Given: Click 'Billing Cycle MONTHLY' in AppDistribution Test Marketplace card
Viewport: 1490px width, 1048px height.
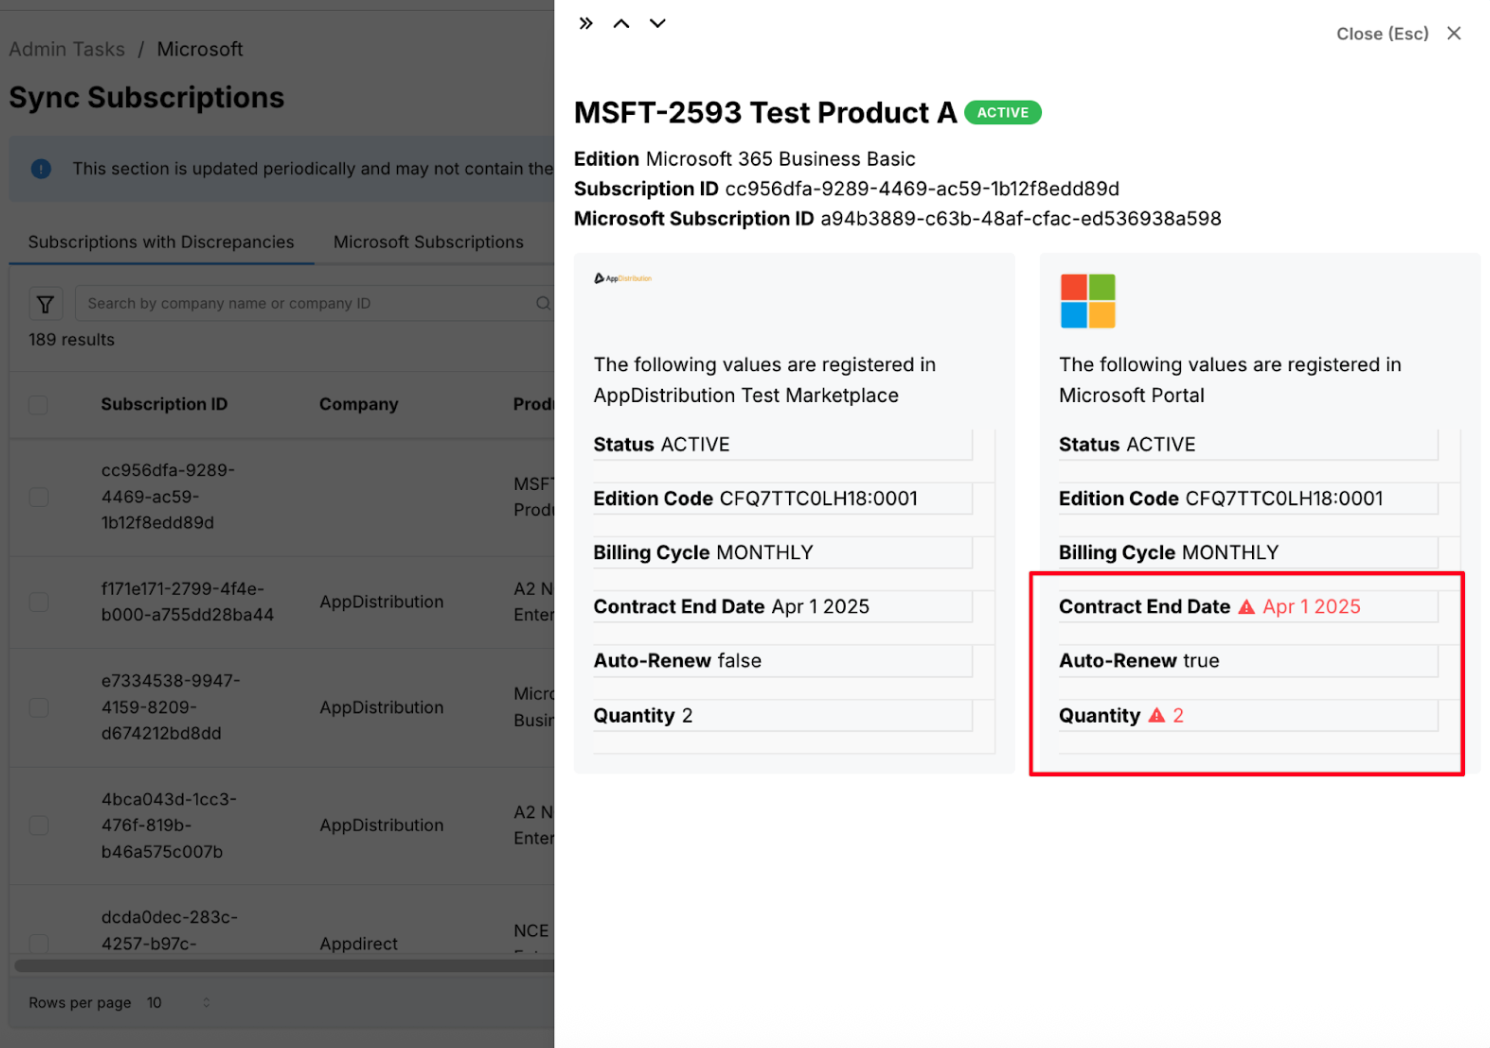Looking at the screenshot, I should [703, 552].
